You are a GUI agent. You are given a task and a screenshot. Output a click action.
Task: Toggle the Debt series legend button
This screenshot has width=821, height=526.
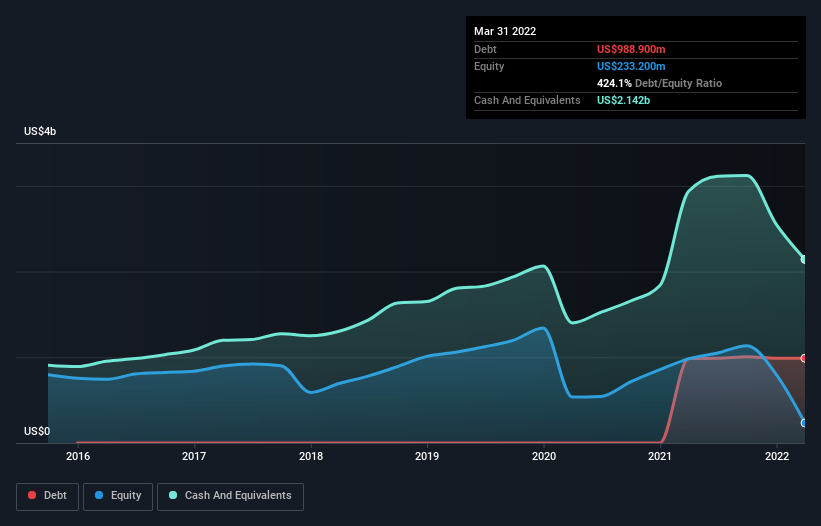[47, 496]
